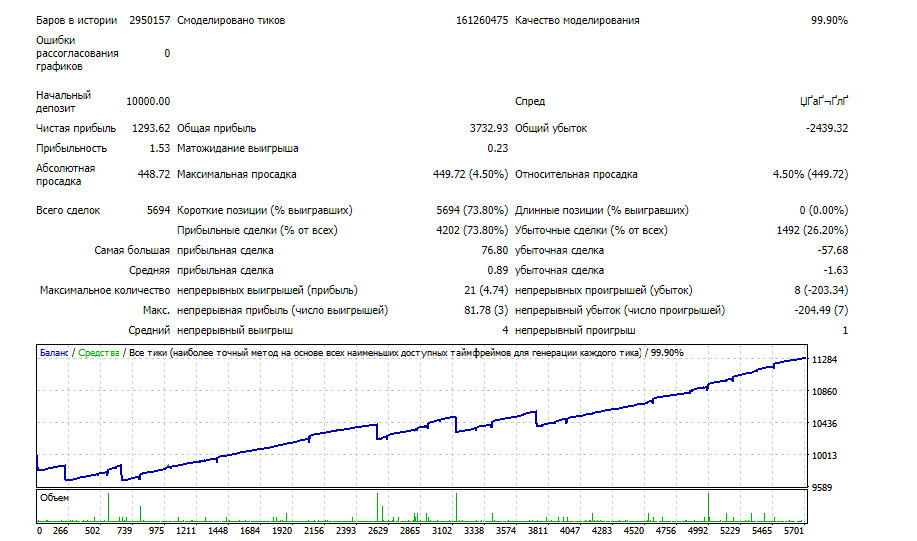Select the total trades value 5694
Viewport: 917px width, 541px height.
pos(158,211)
